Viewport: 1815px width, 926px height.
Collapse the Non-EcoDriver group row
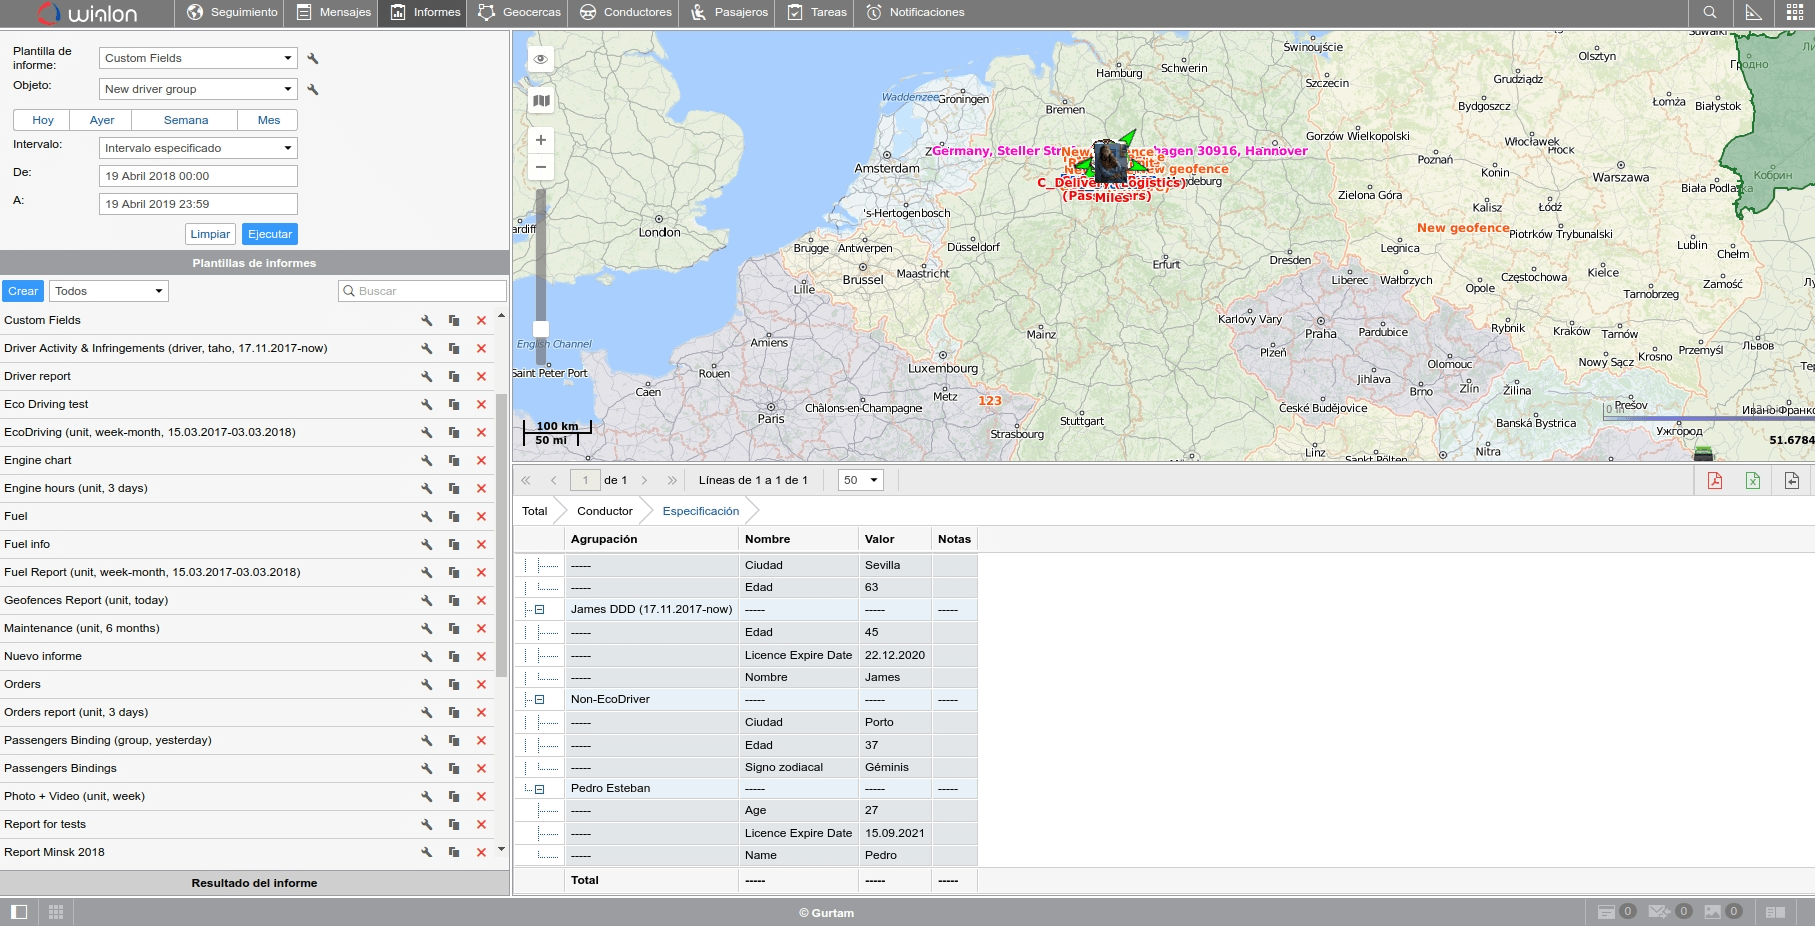(x=539, y=700)
